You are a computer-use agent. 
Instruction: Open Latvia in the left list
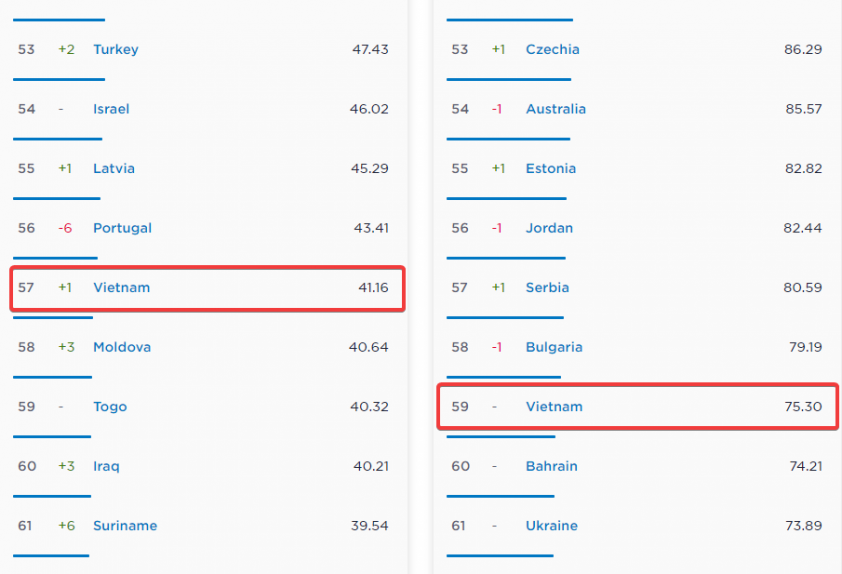(114, 168)
